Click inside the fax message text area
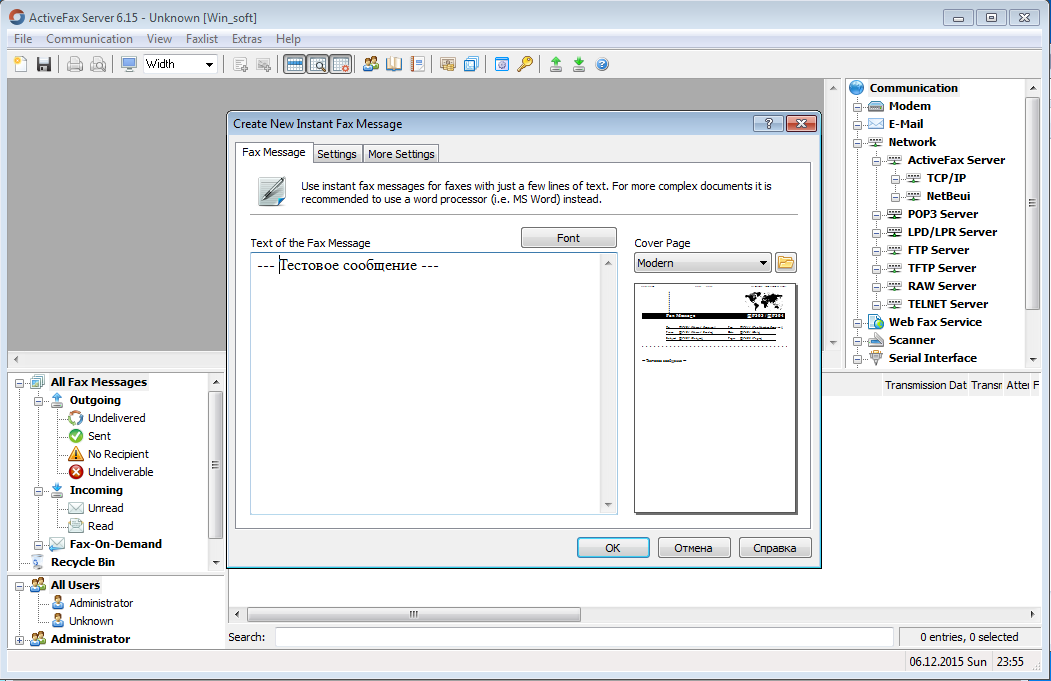1051x681 pixels. (427, 383)
